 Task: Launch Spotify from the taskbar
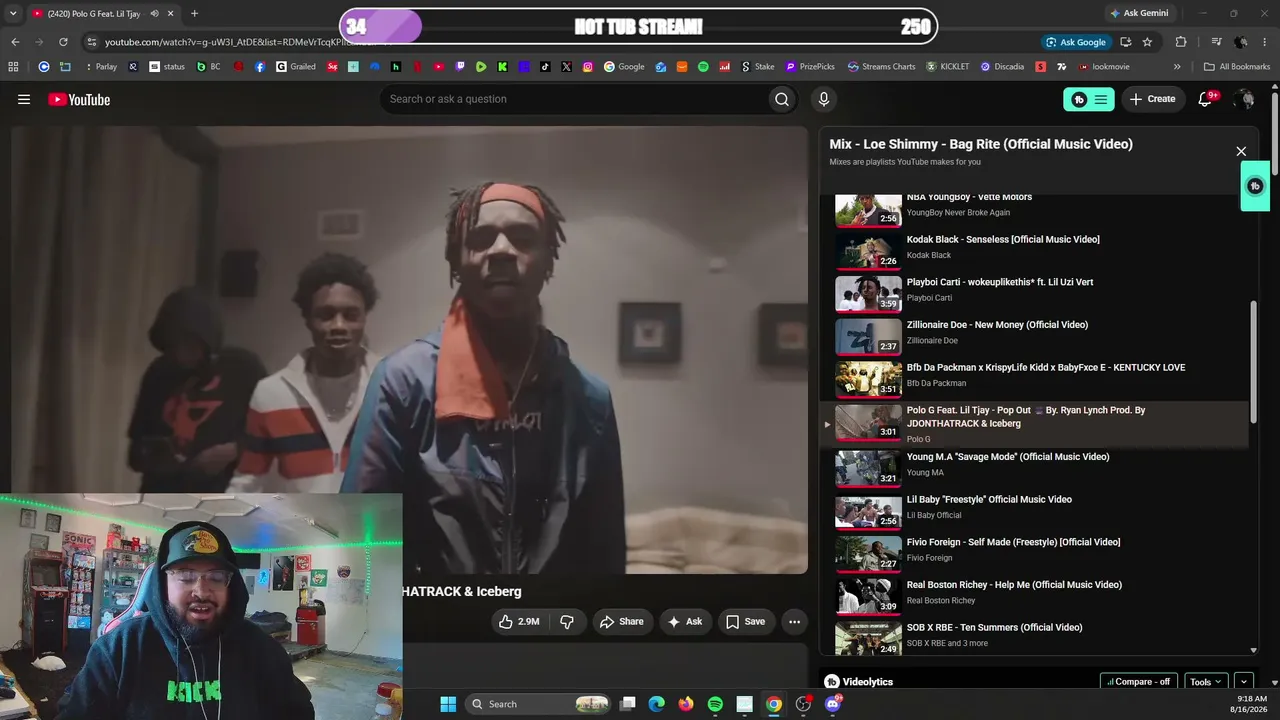(715, 704)
